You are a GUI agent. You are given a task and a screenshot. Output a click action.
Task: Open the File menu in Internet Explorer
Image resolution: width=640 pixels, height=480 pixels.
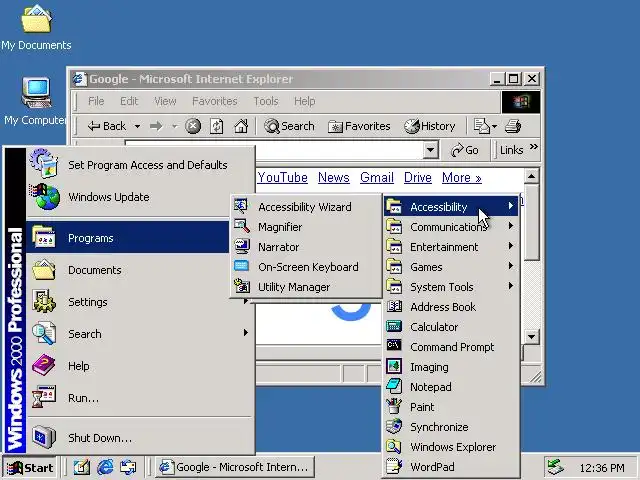click(96, 101)
